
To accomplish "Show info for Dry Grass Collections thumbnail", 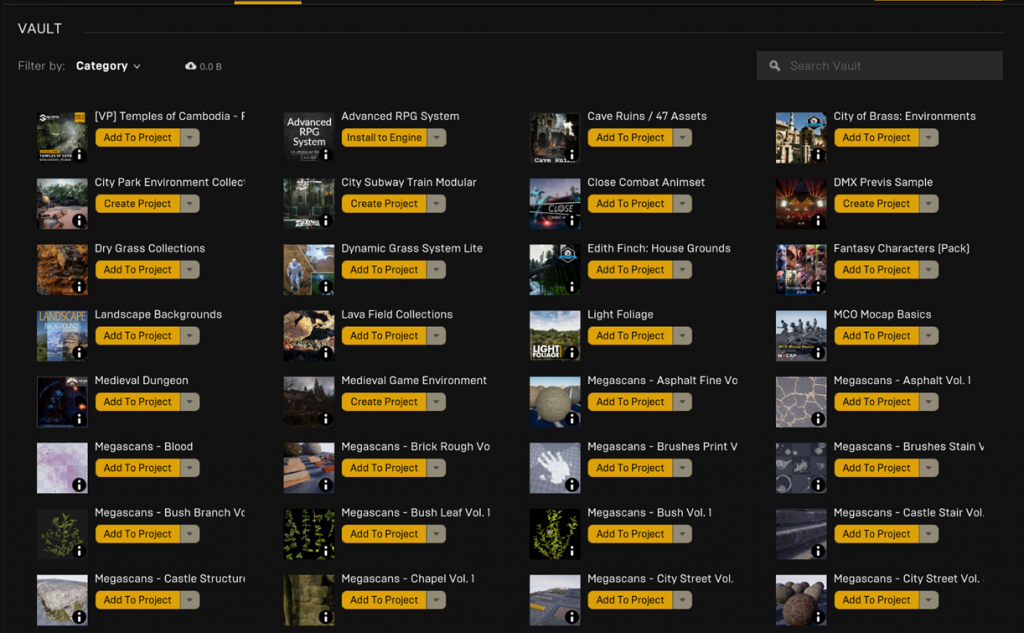I will pyautogui.click(x=79, y=287).
